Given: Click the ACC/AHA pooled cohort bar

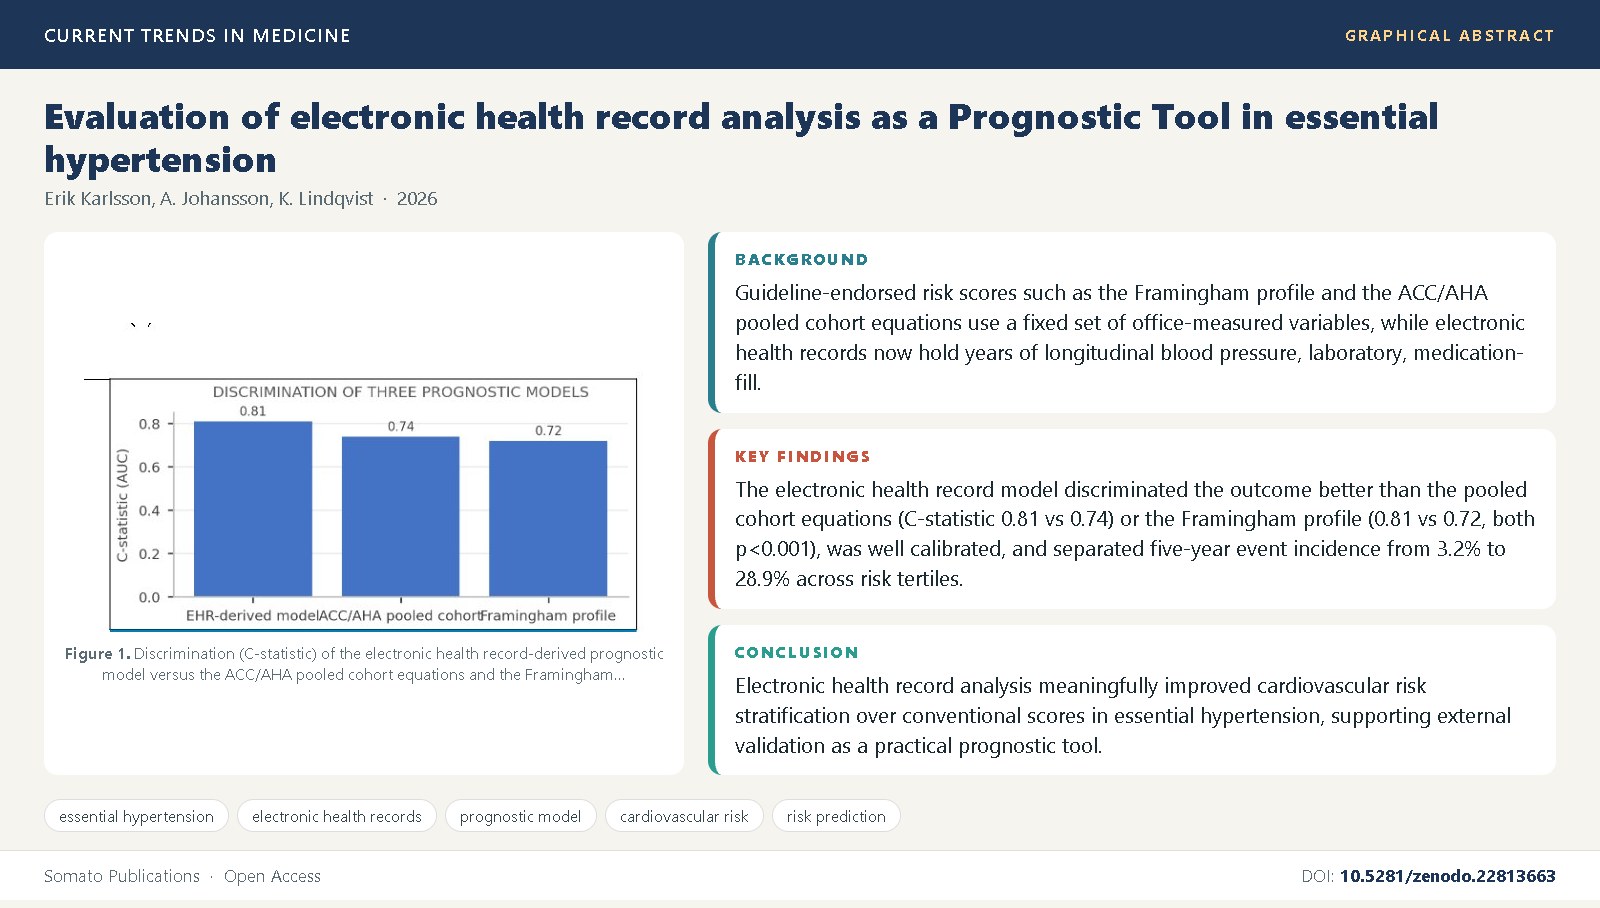Looking at the screenshot, I should click(401, 516).
